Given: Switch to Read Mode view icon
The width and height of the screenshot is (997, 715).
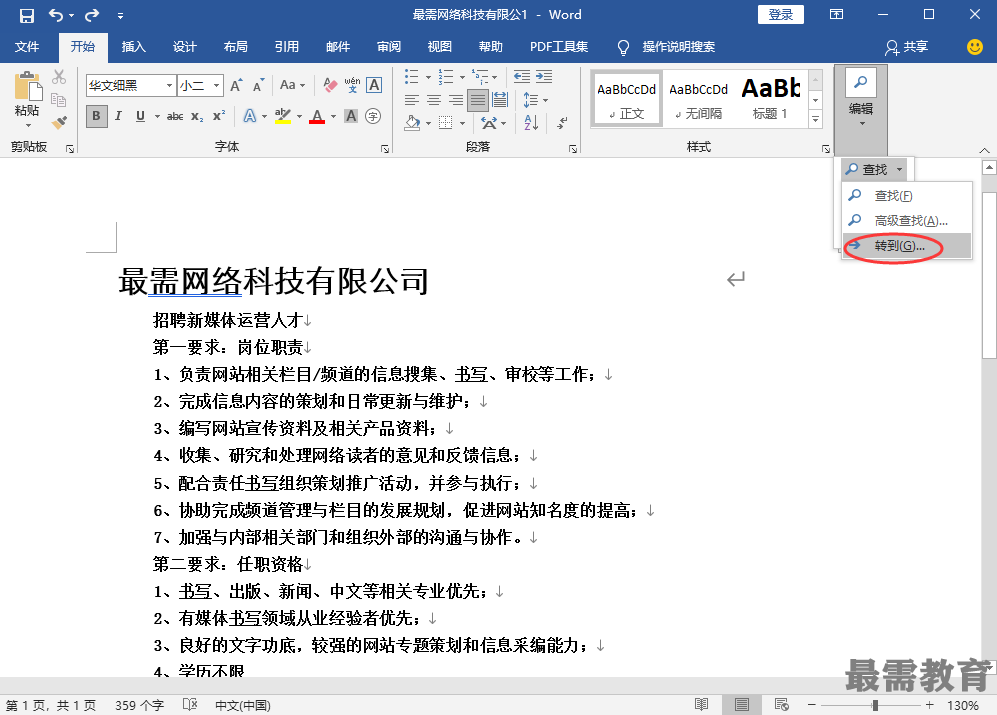Looking at the screenshot, I should point(701,704).
